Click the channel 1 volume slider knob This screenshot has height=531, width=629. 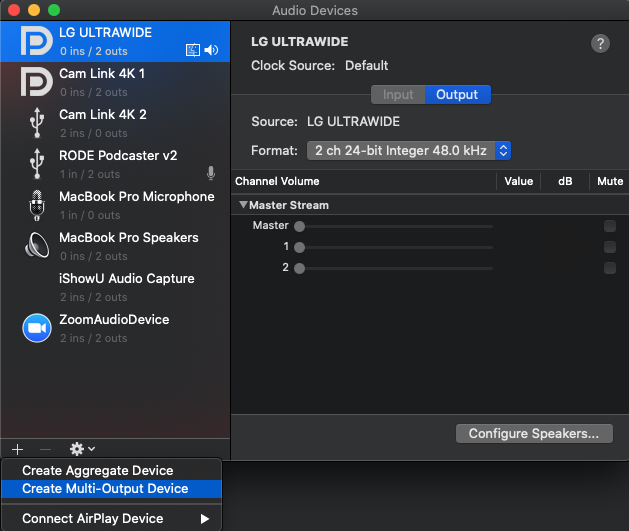(x=299, y=247)
